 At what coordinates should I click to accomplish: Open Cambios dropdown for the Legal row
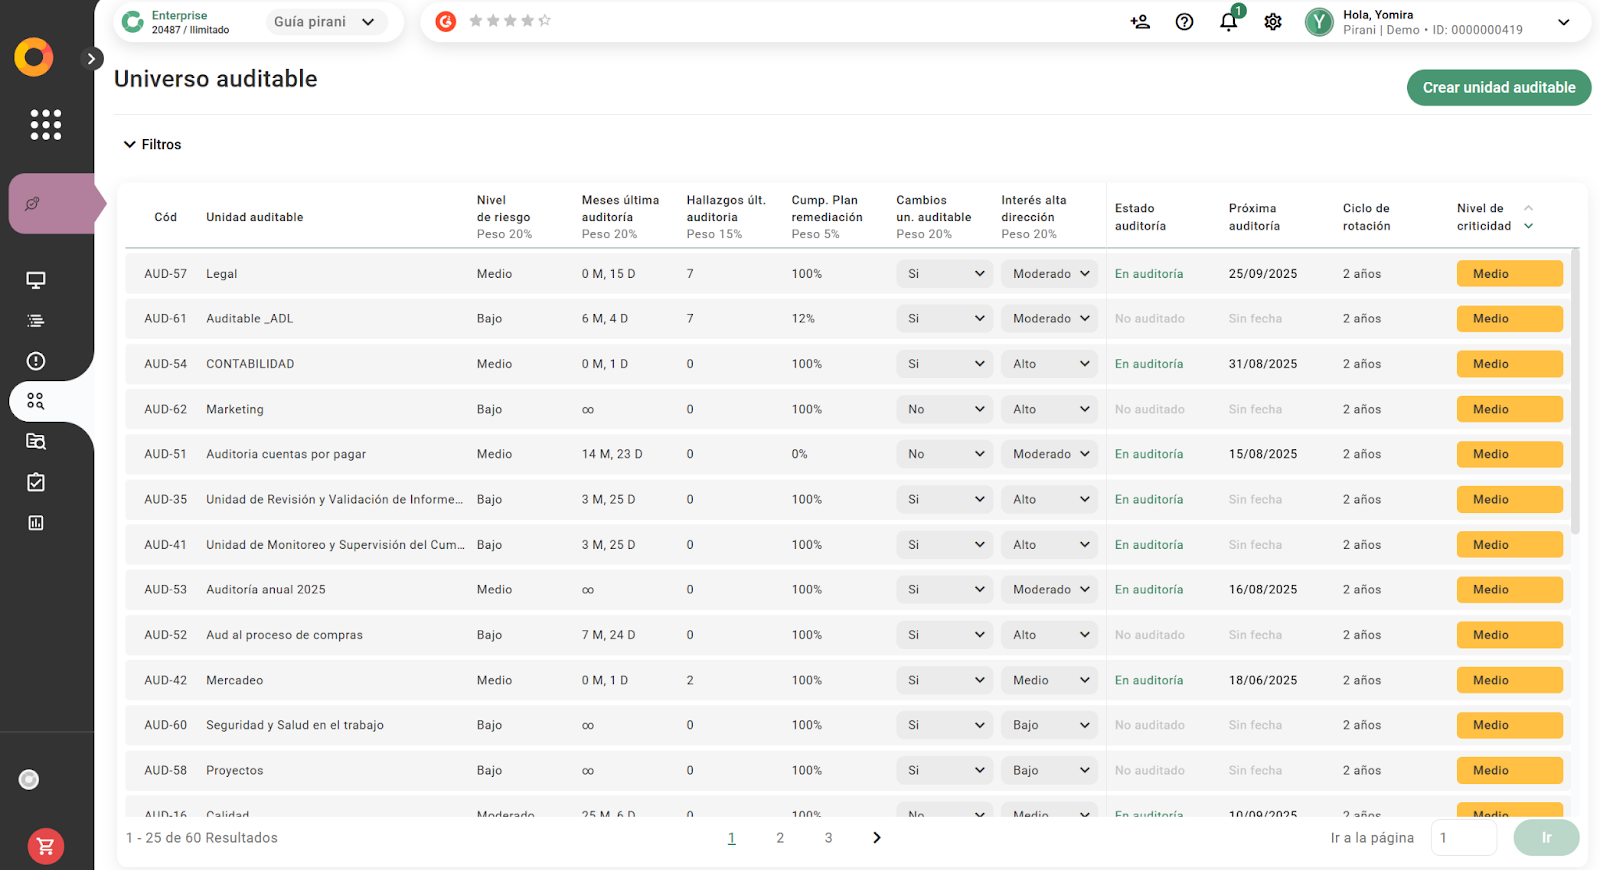945,274
